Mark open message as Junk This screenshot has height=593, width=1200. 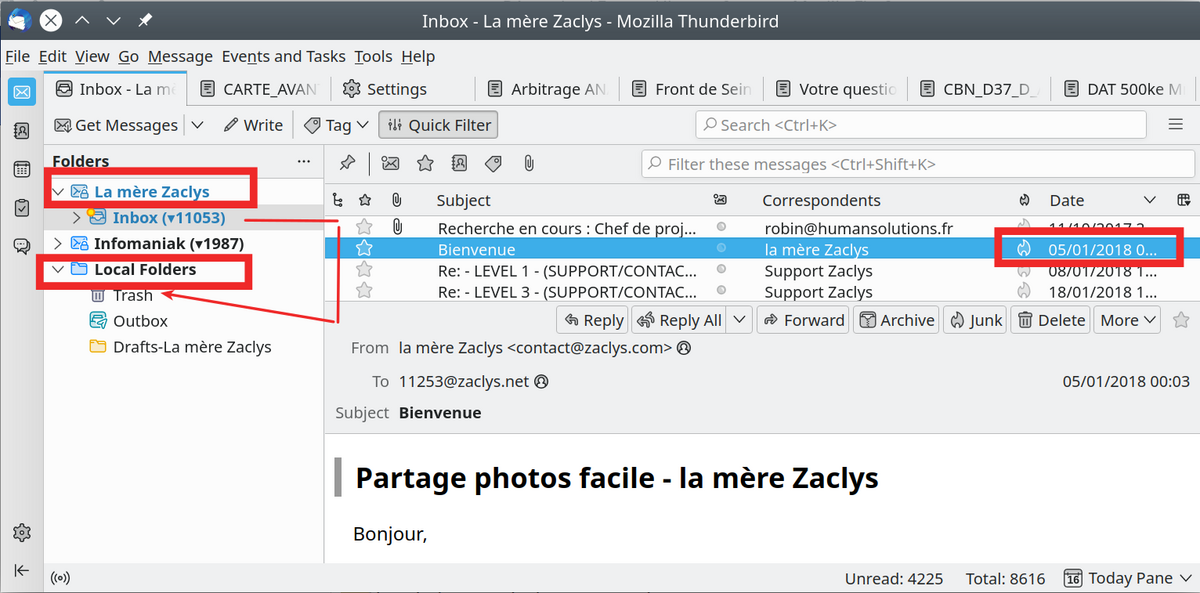click(974, 320)
